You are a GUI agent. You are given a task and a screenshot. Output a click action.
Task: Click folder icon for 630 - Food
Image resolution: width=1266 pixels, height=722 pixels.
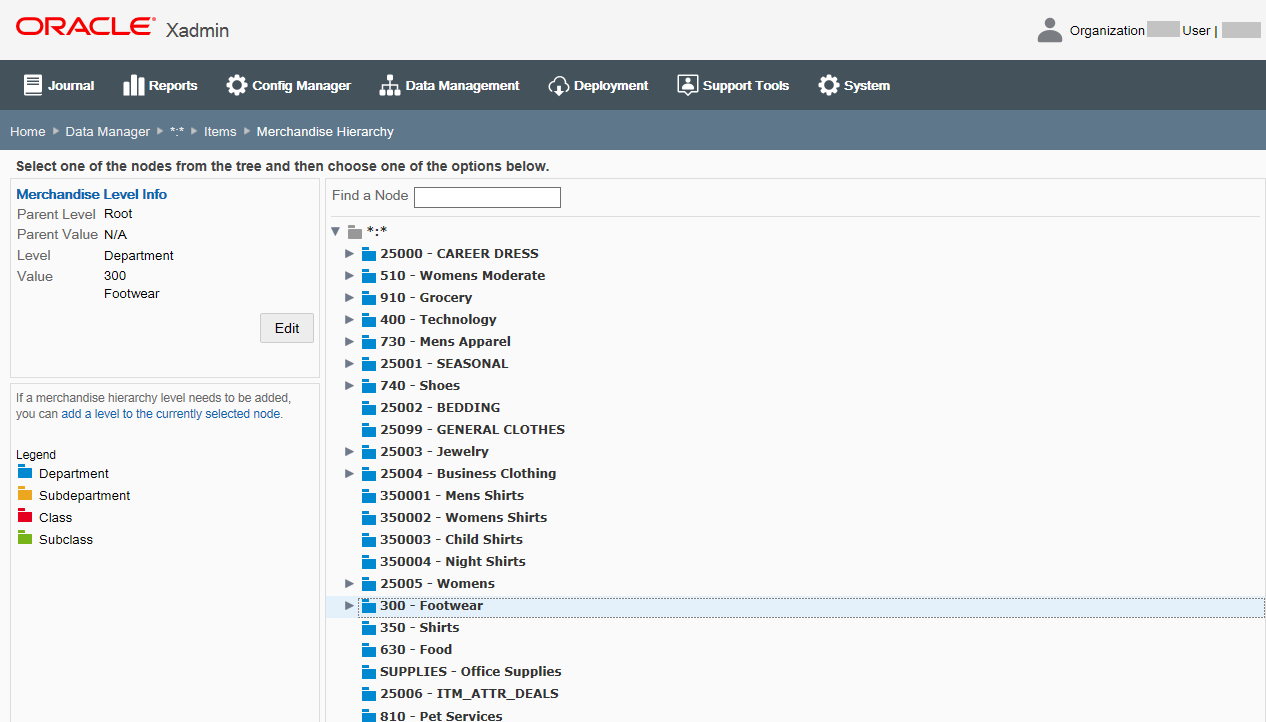pyautogui.click(x=368, y=650)
